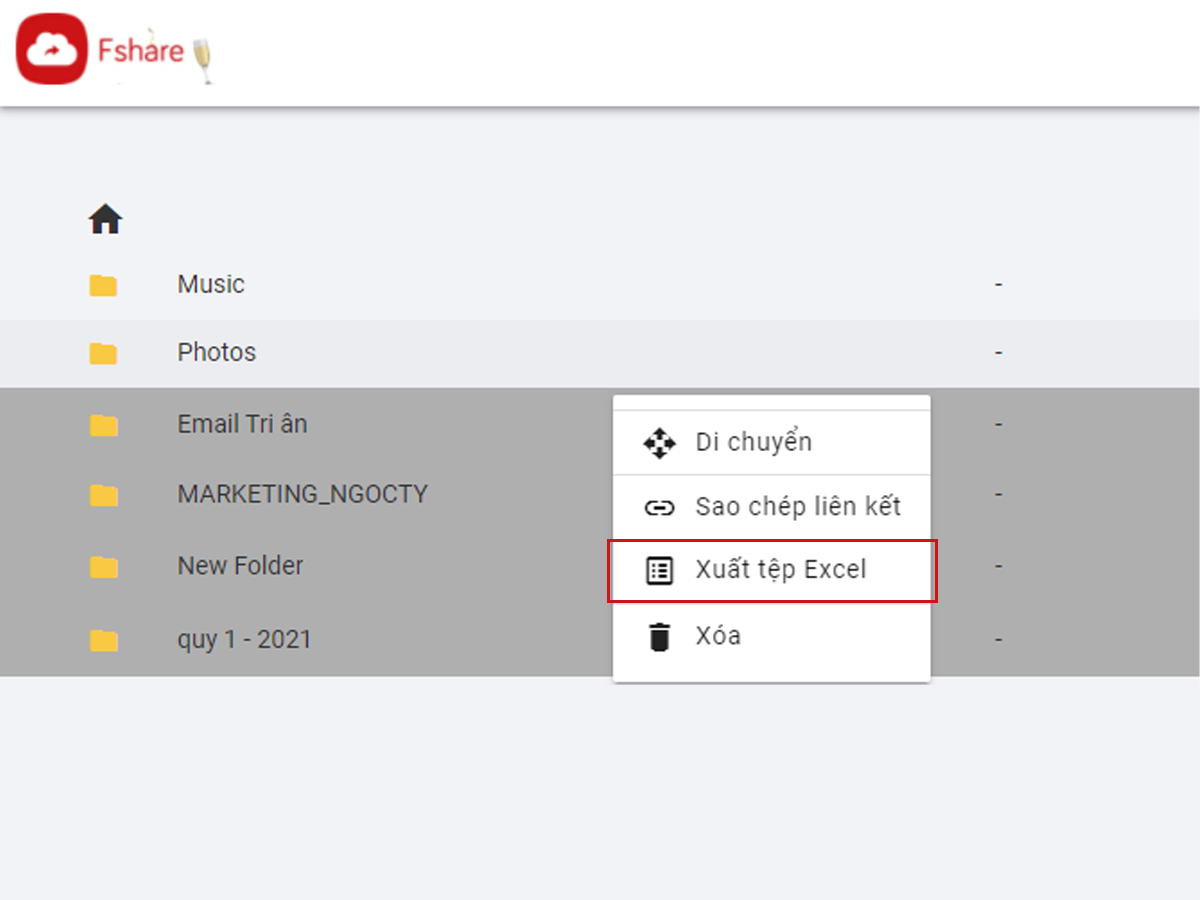Click the "quy 1 - 2021" folder name
The width and height of the screenshot is (1200, 900).
point(244,639)
